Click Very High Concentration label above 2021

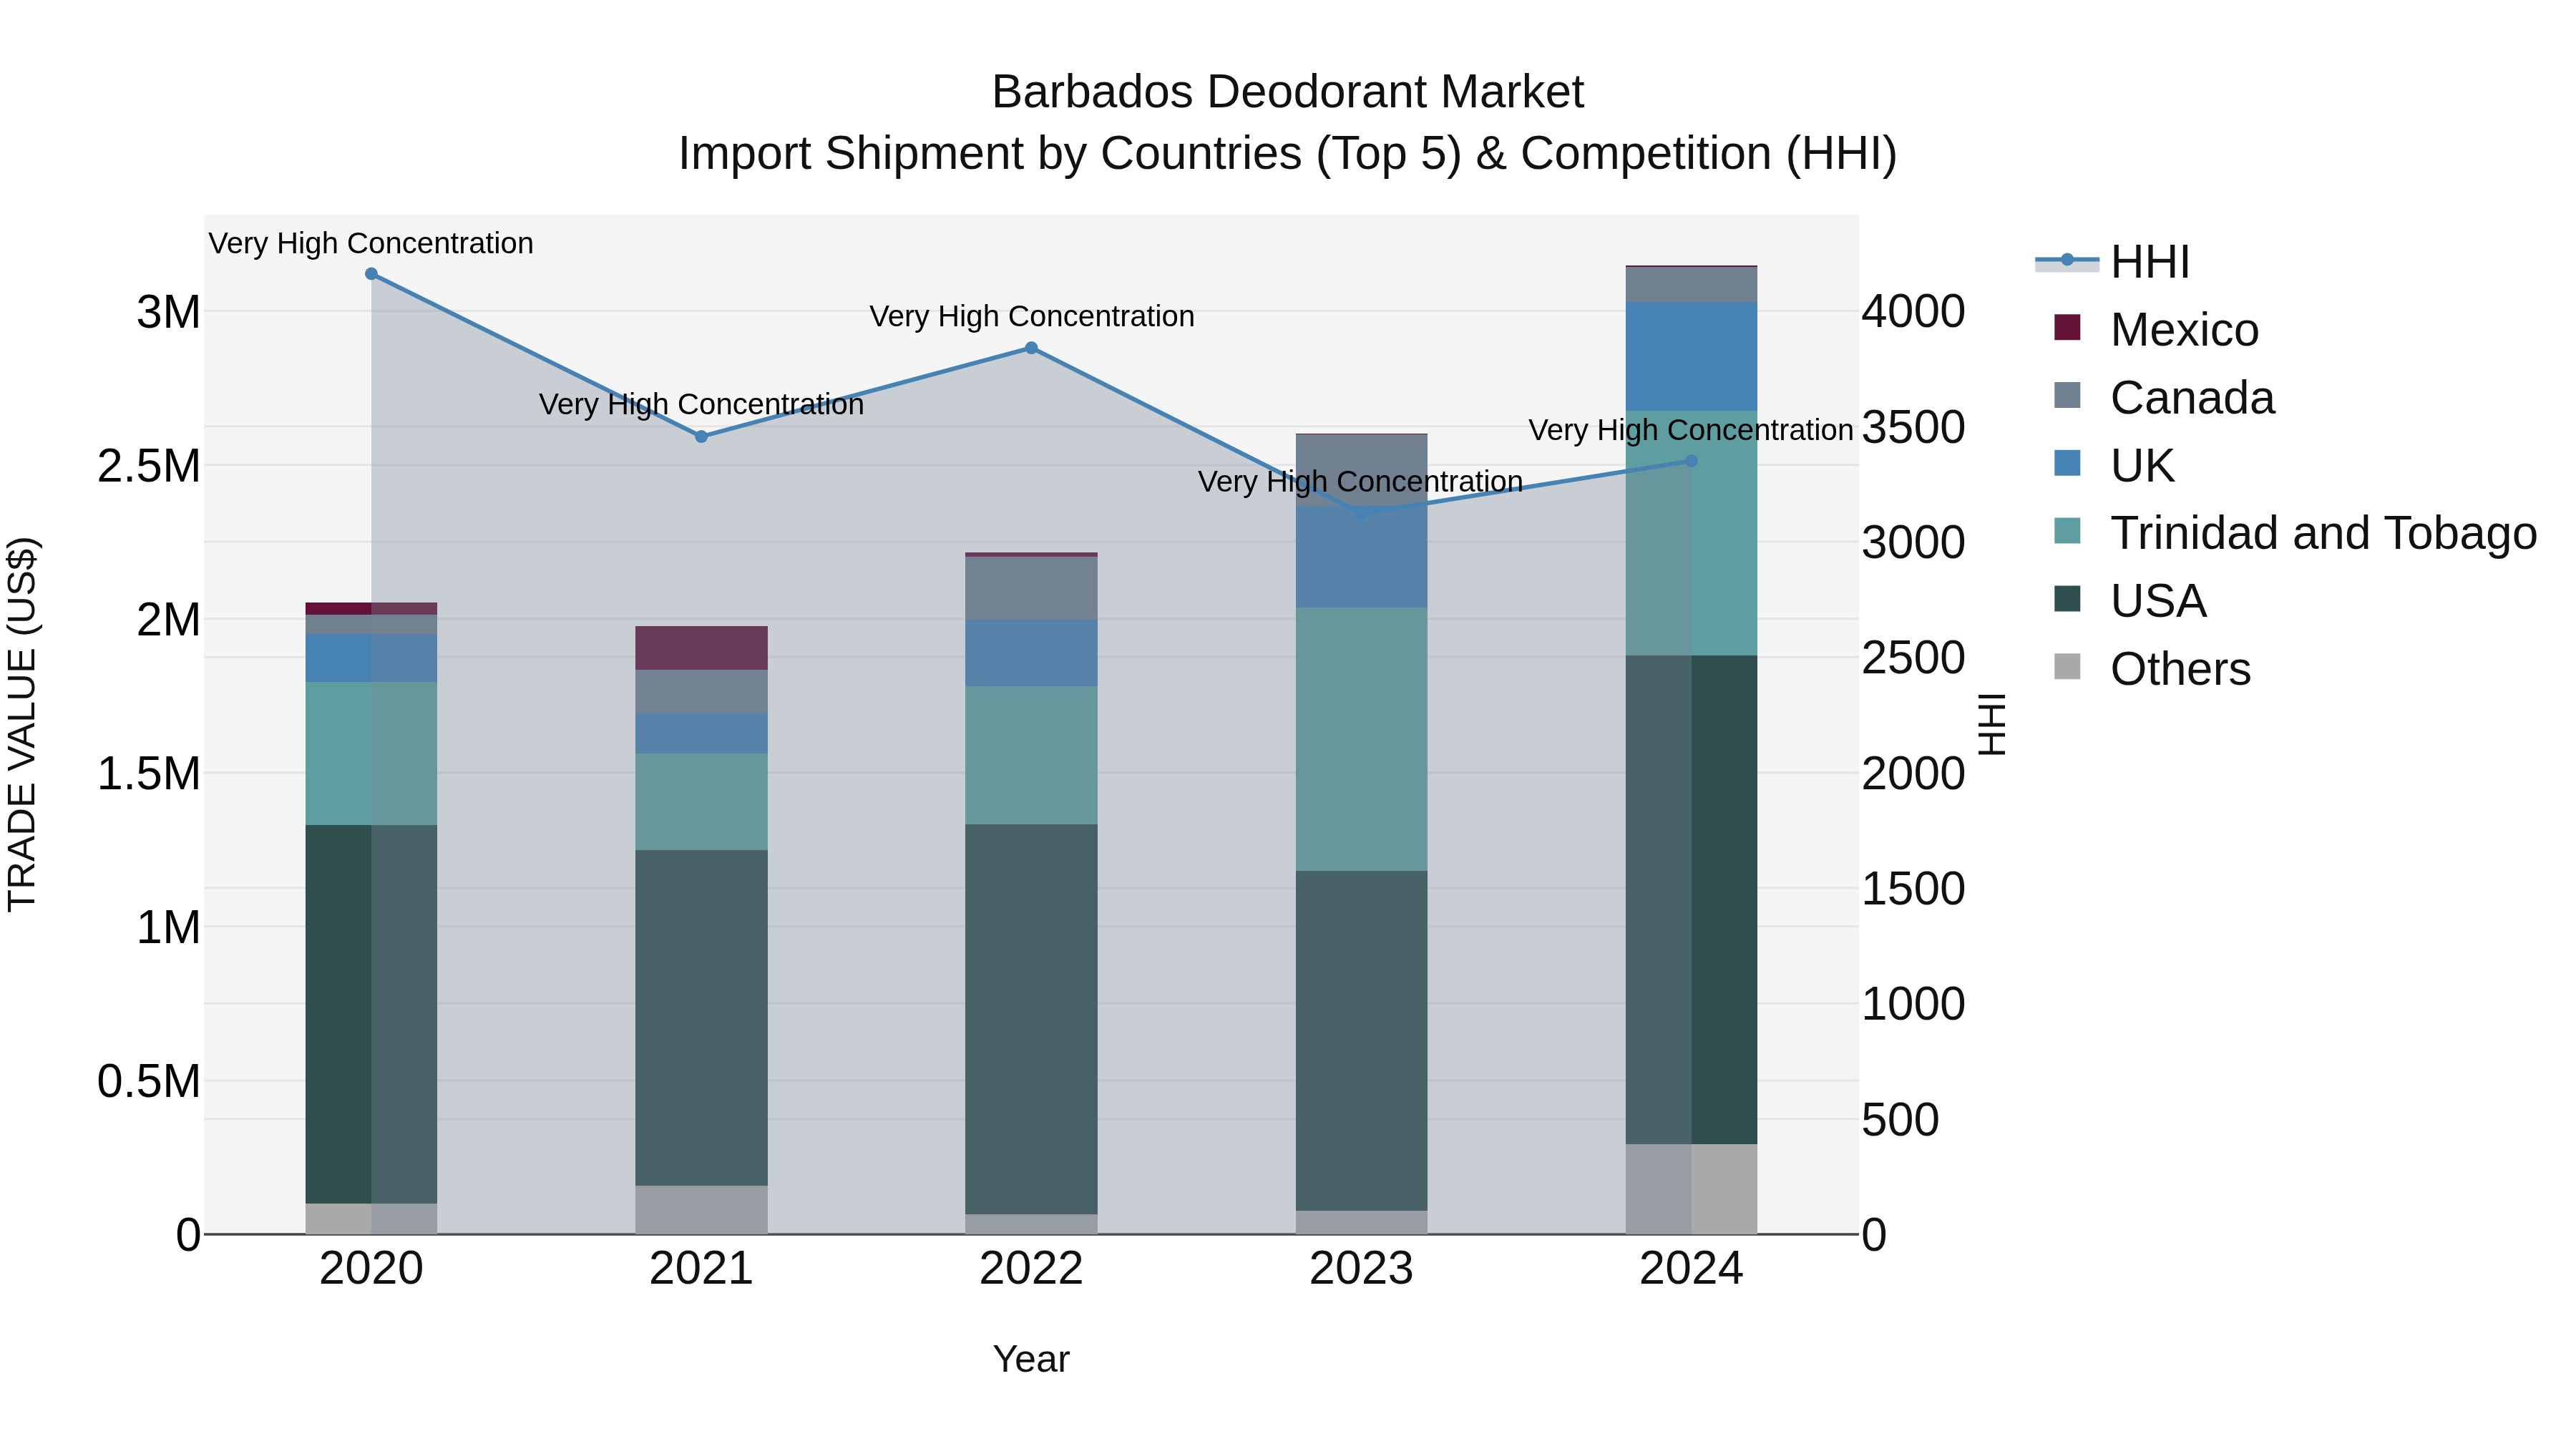[x=701, y=404]
